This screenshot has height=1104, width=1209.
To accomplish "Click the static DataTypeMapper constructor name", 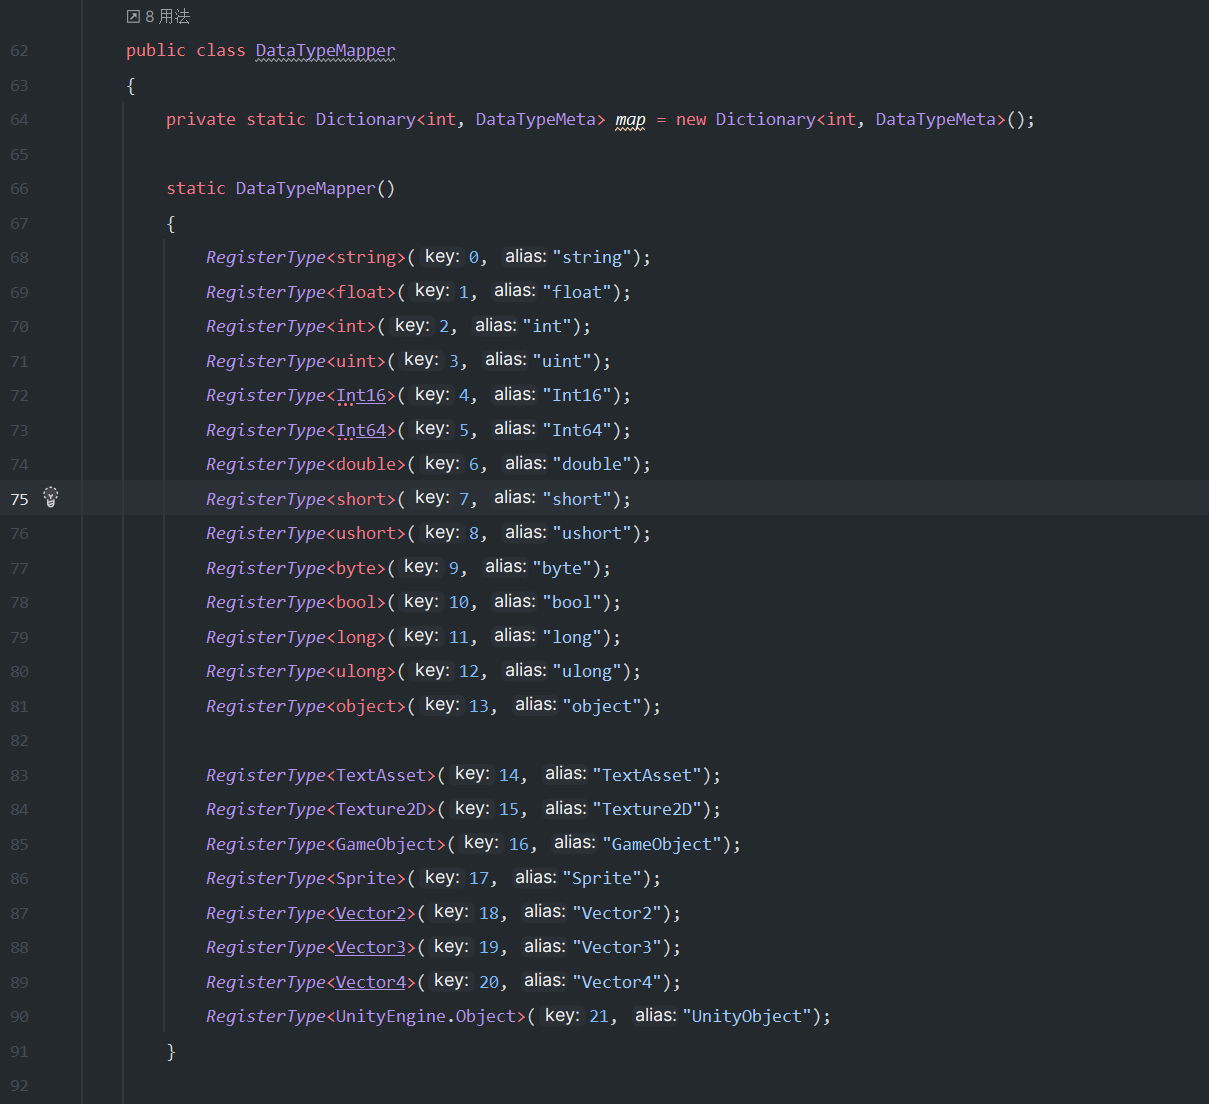I will (x=305, y=188).
